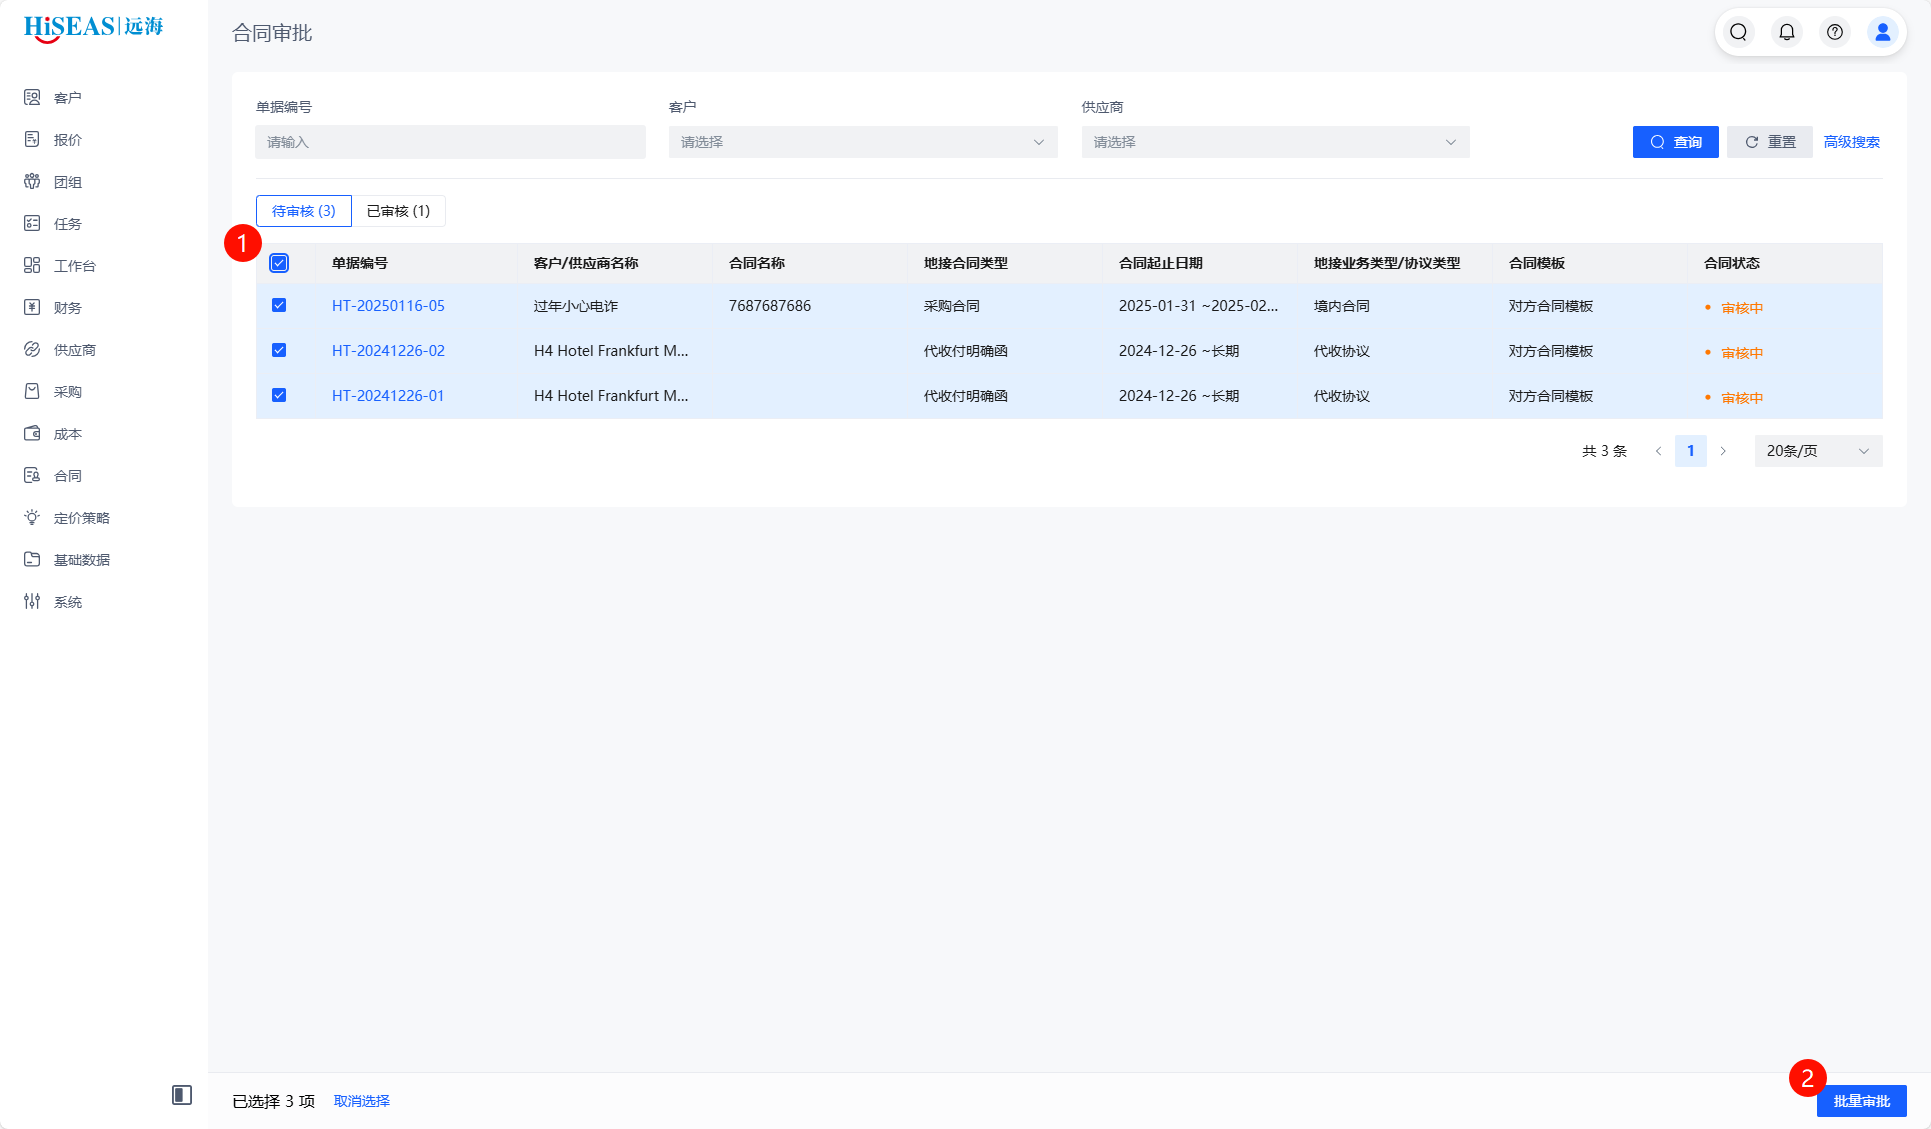Select the 供应商 sidebar menu item
The width and height of the screenshot is (1931, 1129).
(x=75, y=350)
